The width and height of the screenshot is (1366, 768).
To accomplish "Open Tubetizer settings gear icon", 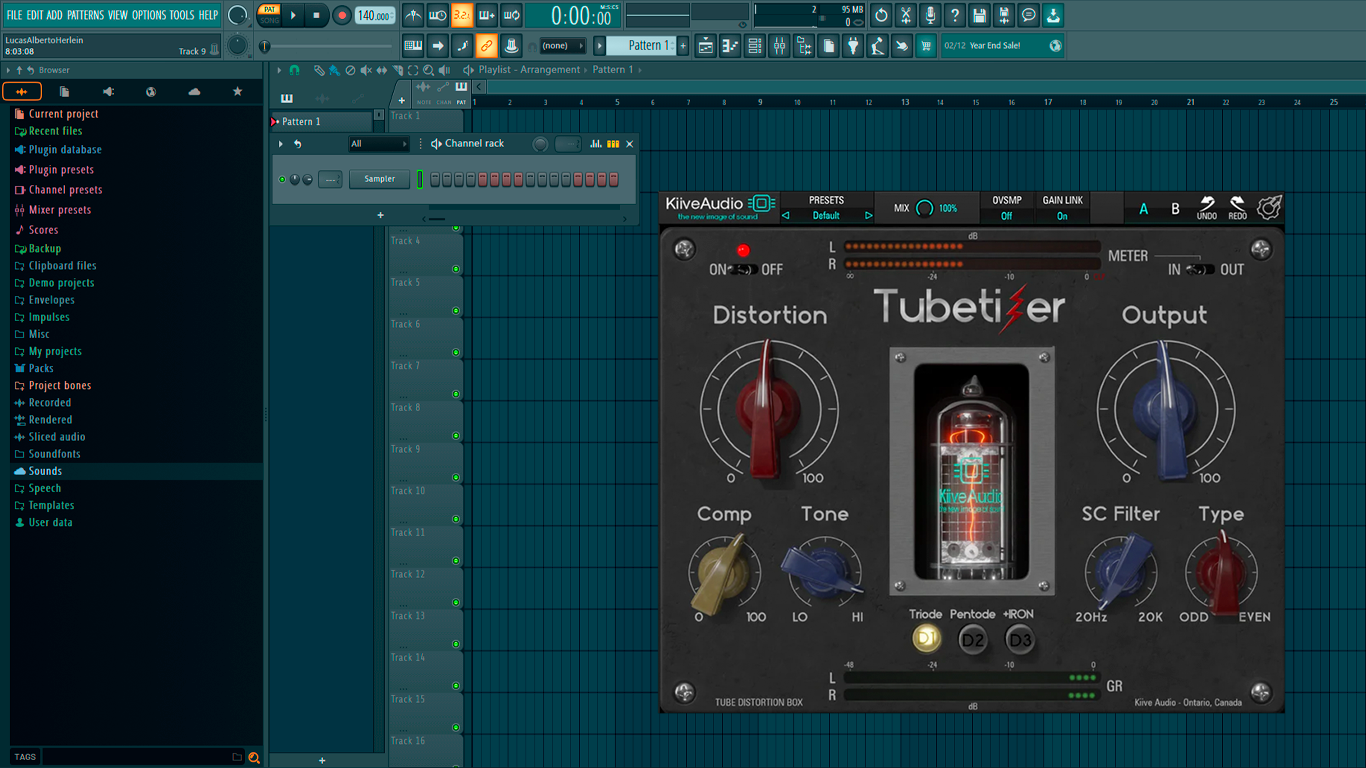I will [1269, 207].
